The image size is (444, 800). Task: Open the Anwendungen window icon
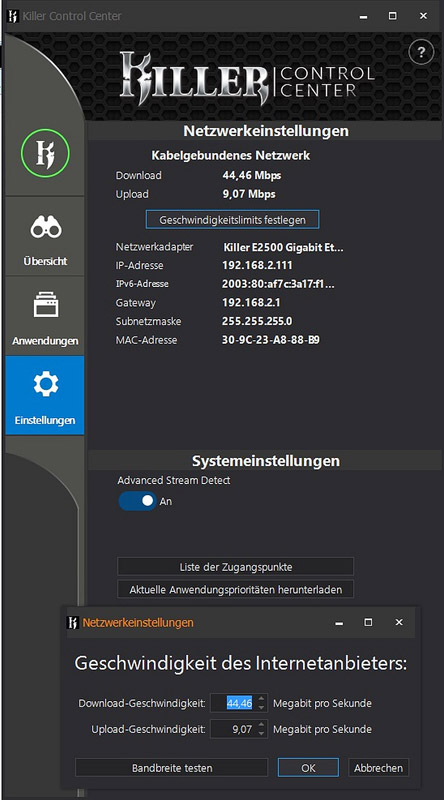tap(46, 305)
